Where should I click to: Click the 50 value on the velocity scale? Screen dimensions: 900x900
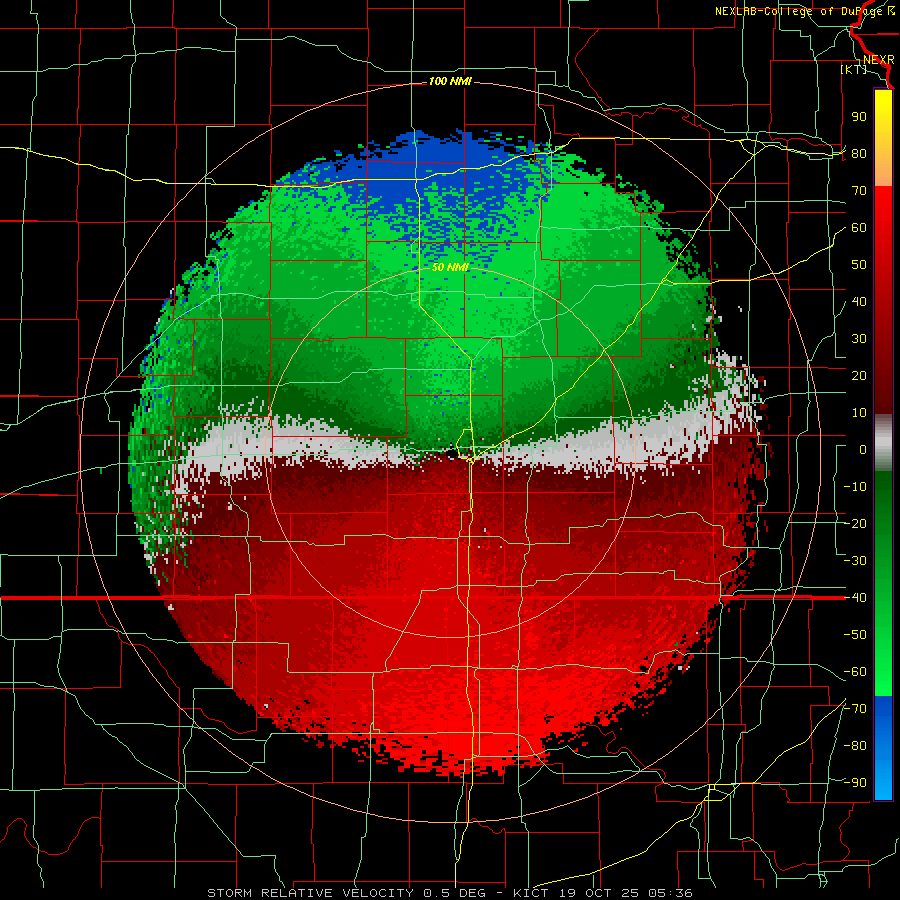[859, 265]
